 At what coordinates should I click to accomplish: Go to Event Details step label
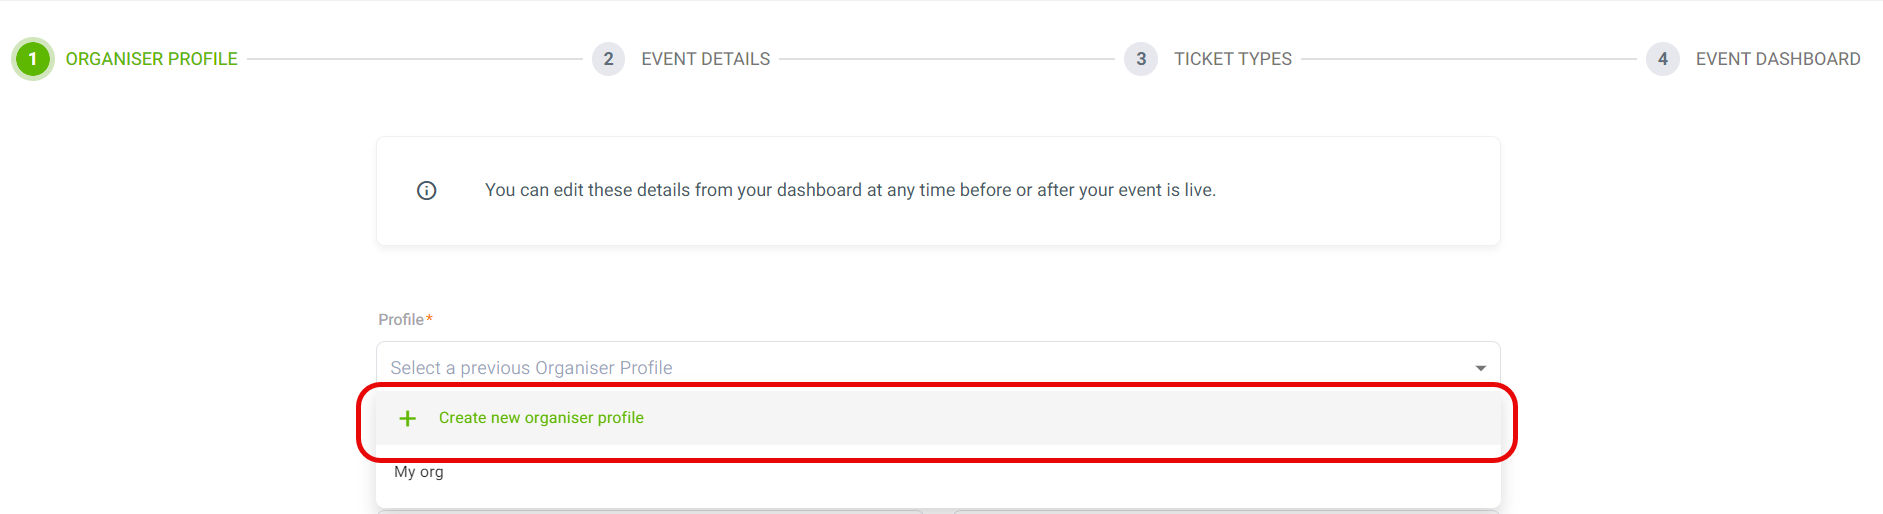pyautogui.click(x=706, y=59)
